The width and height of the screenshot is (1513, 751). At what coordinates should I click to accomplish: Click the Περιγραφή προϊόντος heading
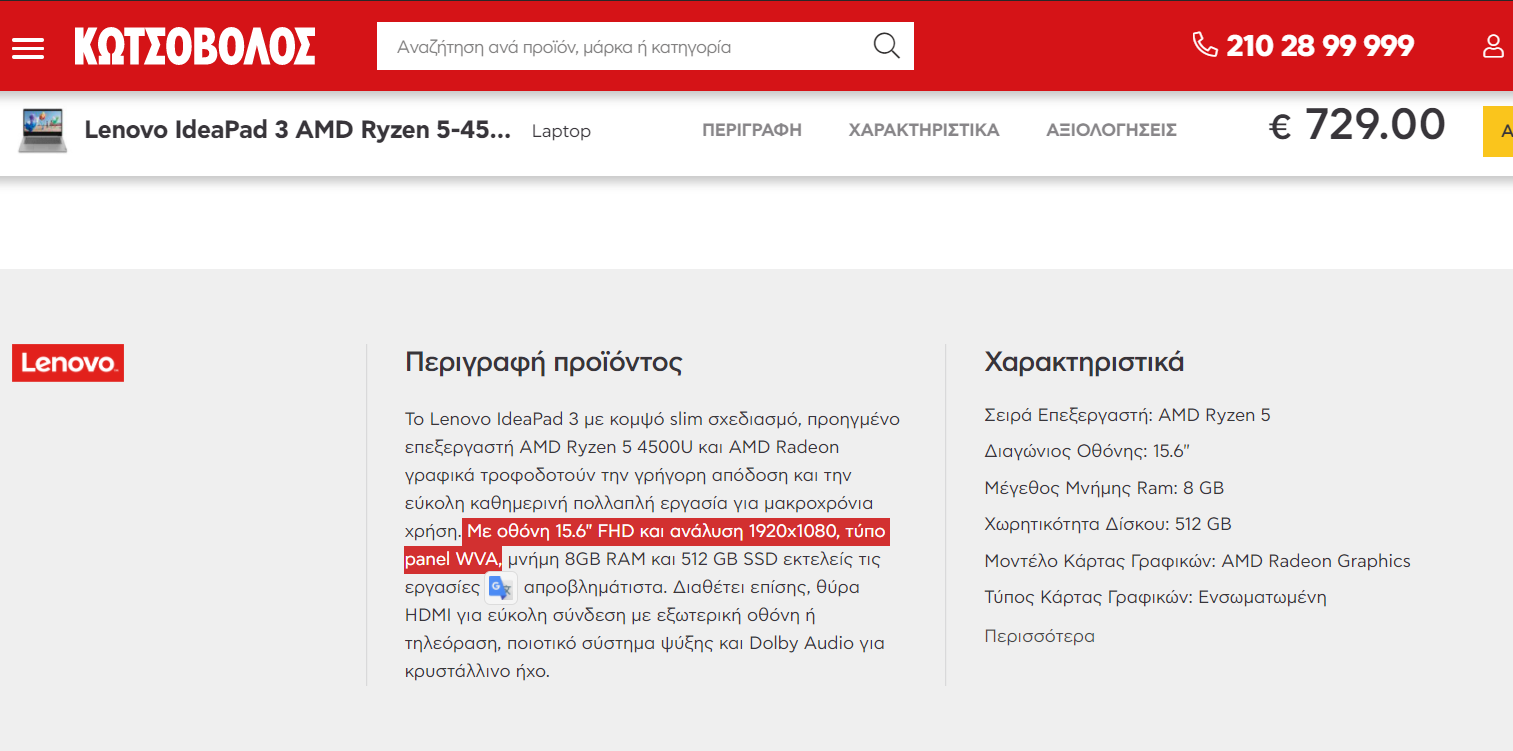click(544, 362)
